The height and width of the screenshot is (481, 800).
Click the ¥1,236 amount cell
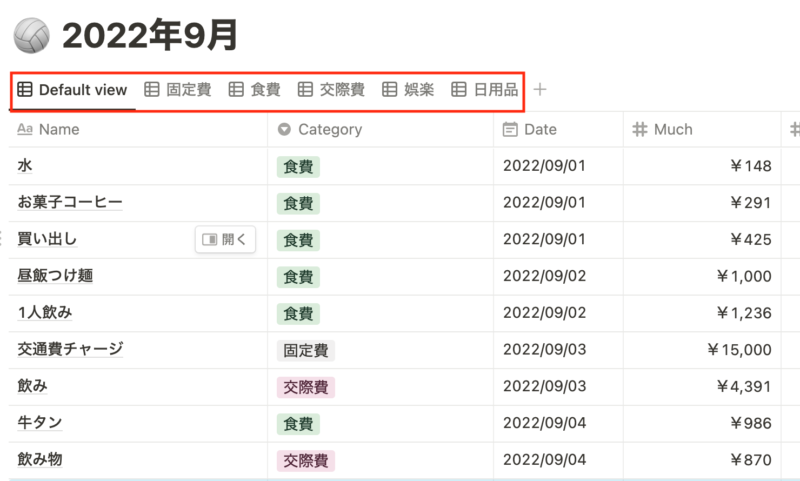tap(702, 313)
